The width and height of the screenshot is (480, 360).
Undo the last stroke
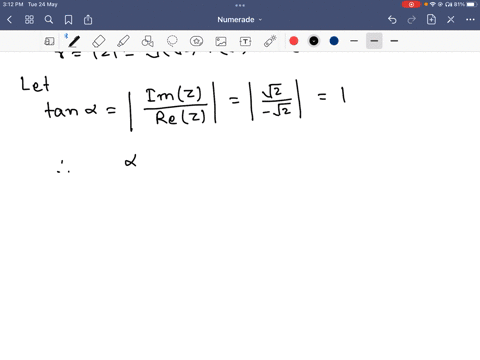point(392,20)
